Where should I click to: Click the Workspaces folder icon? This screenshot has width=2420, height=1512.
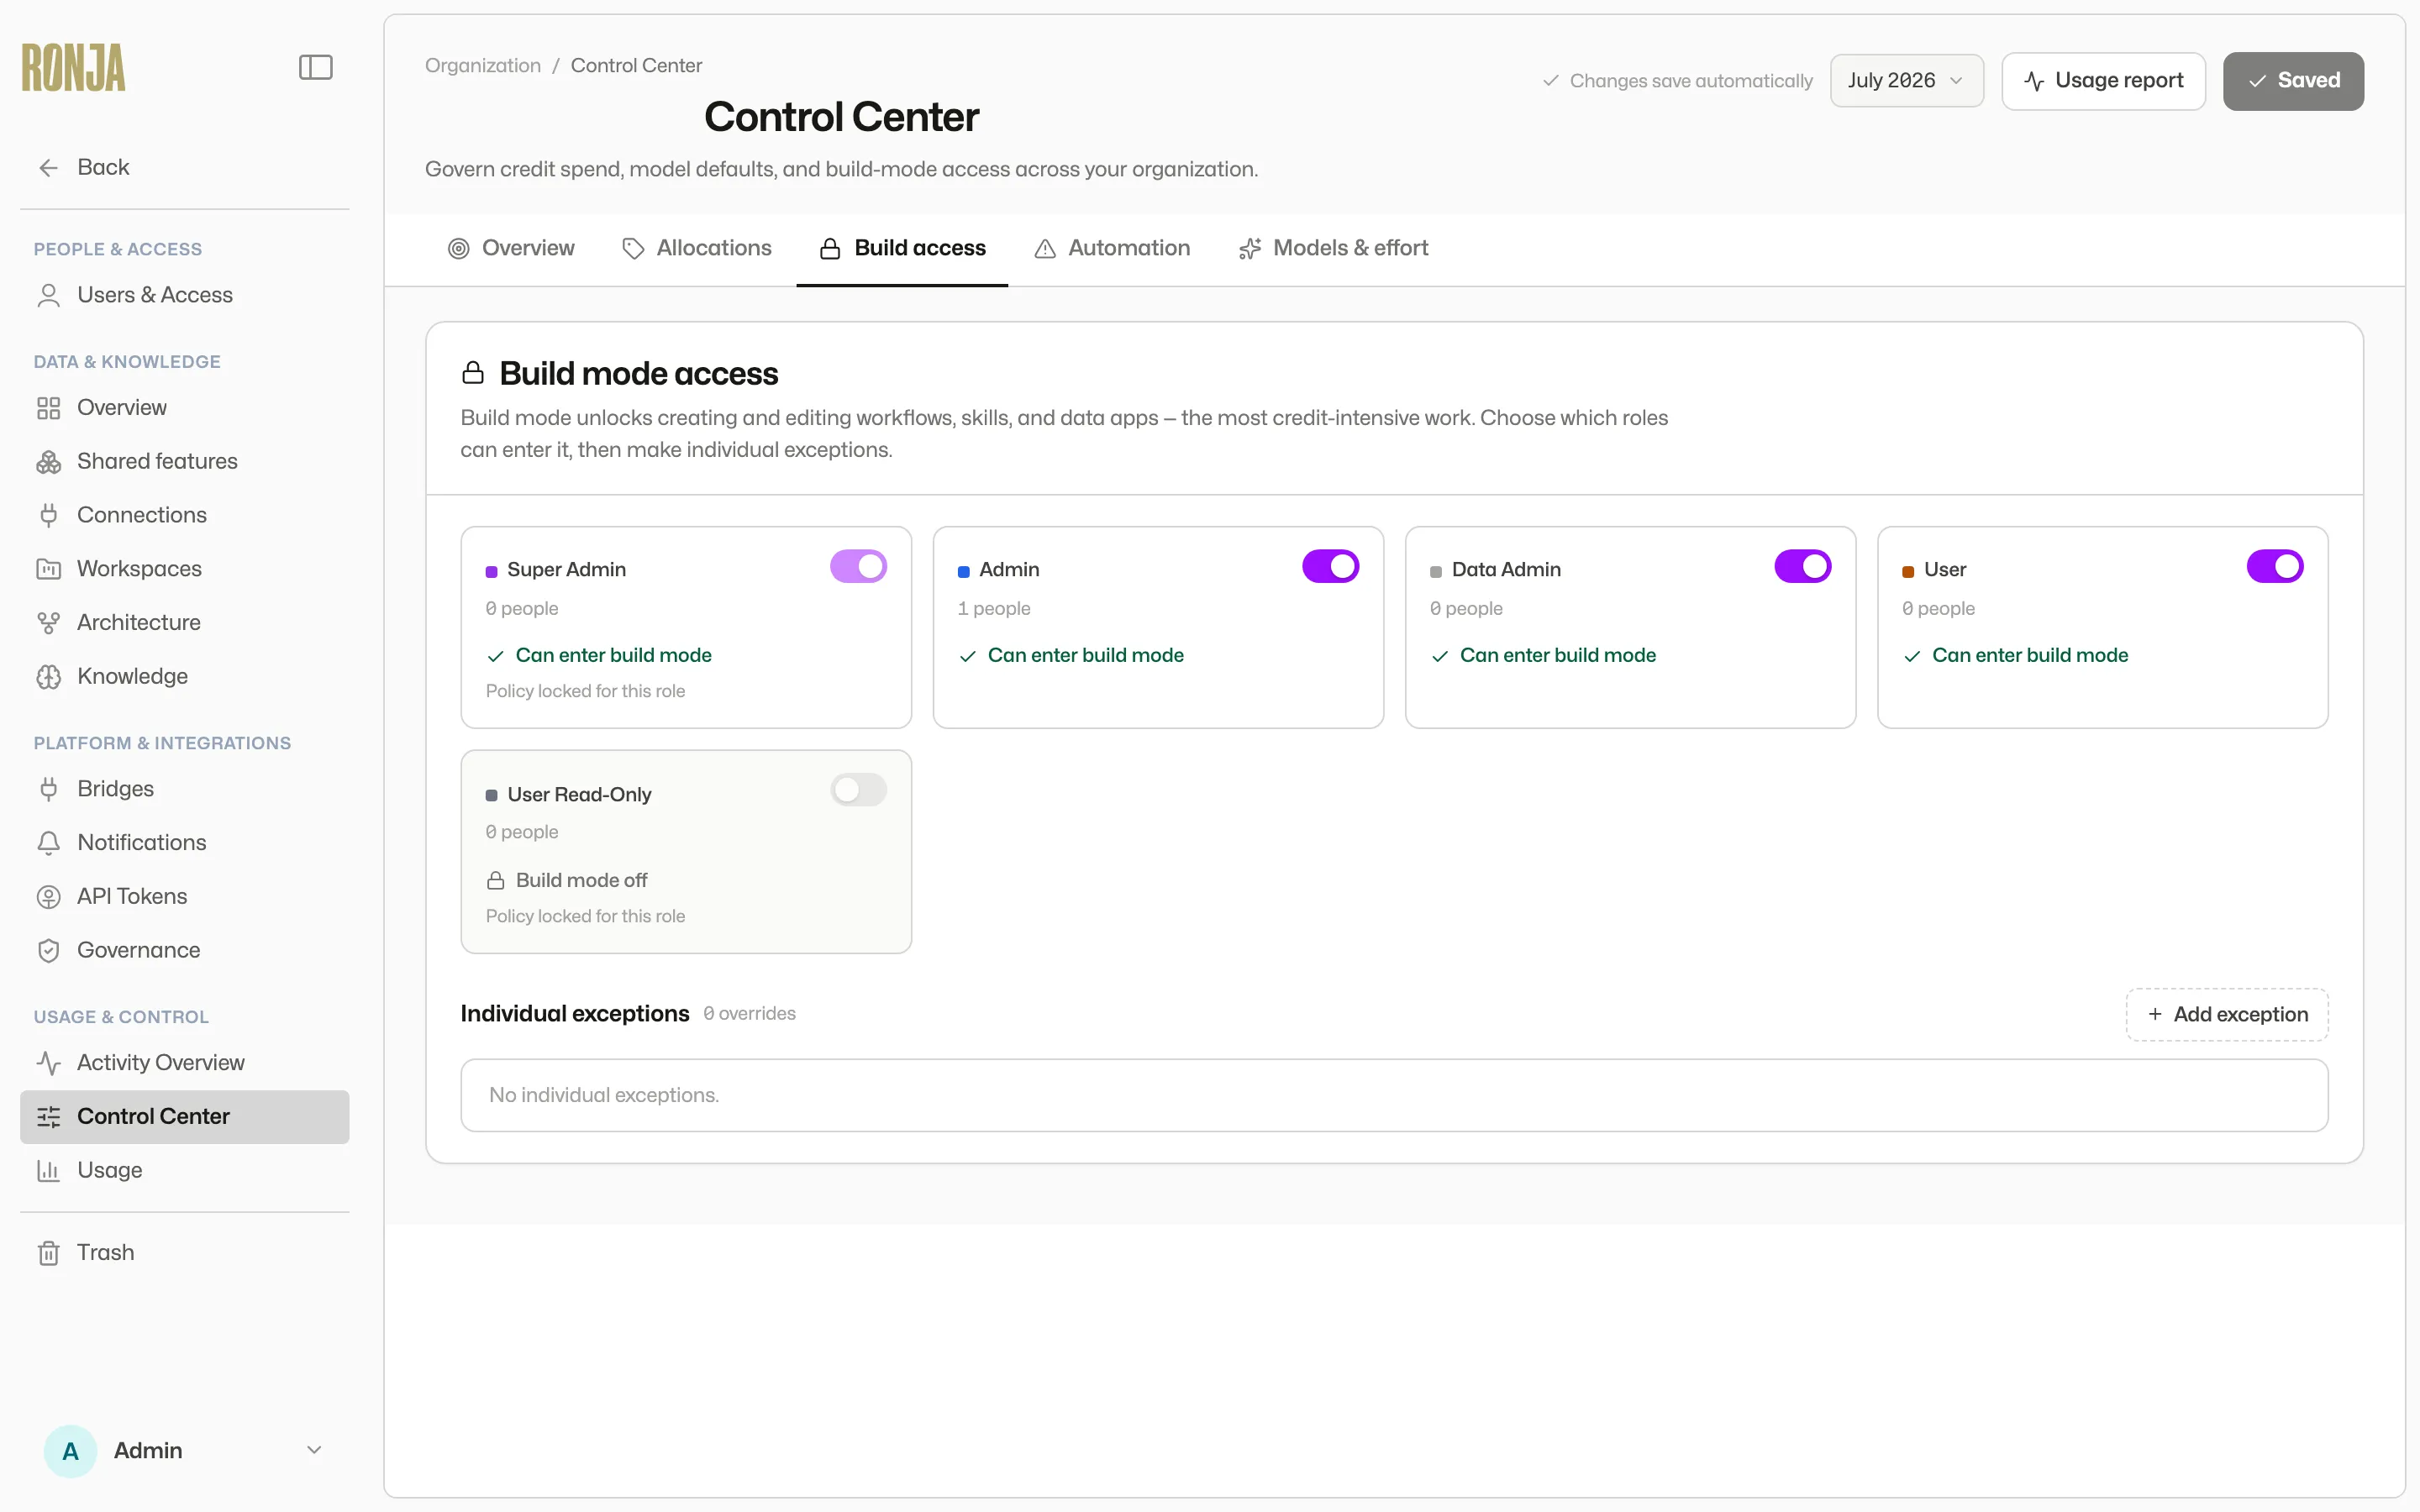coord(48,569)
